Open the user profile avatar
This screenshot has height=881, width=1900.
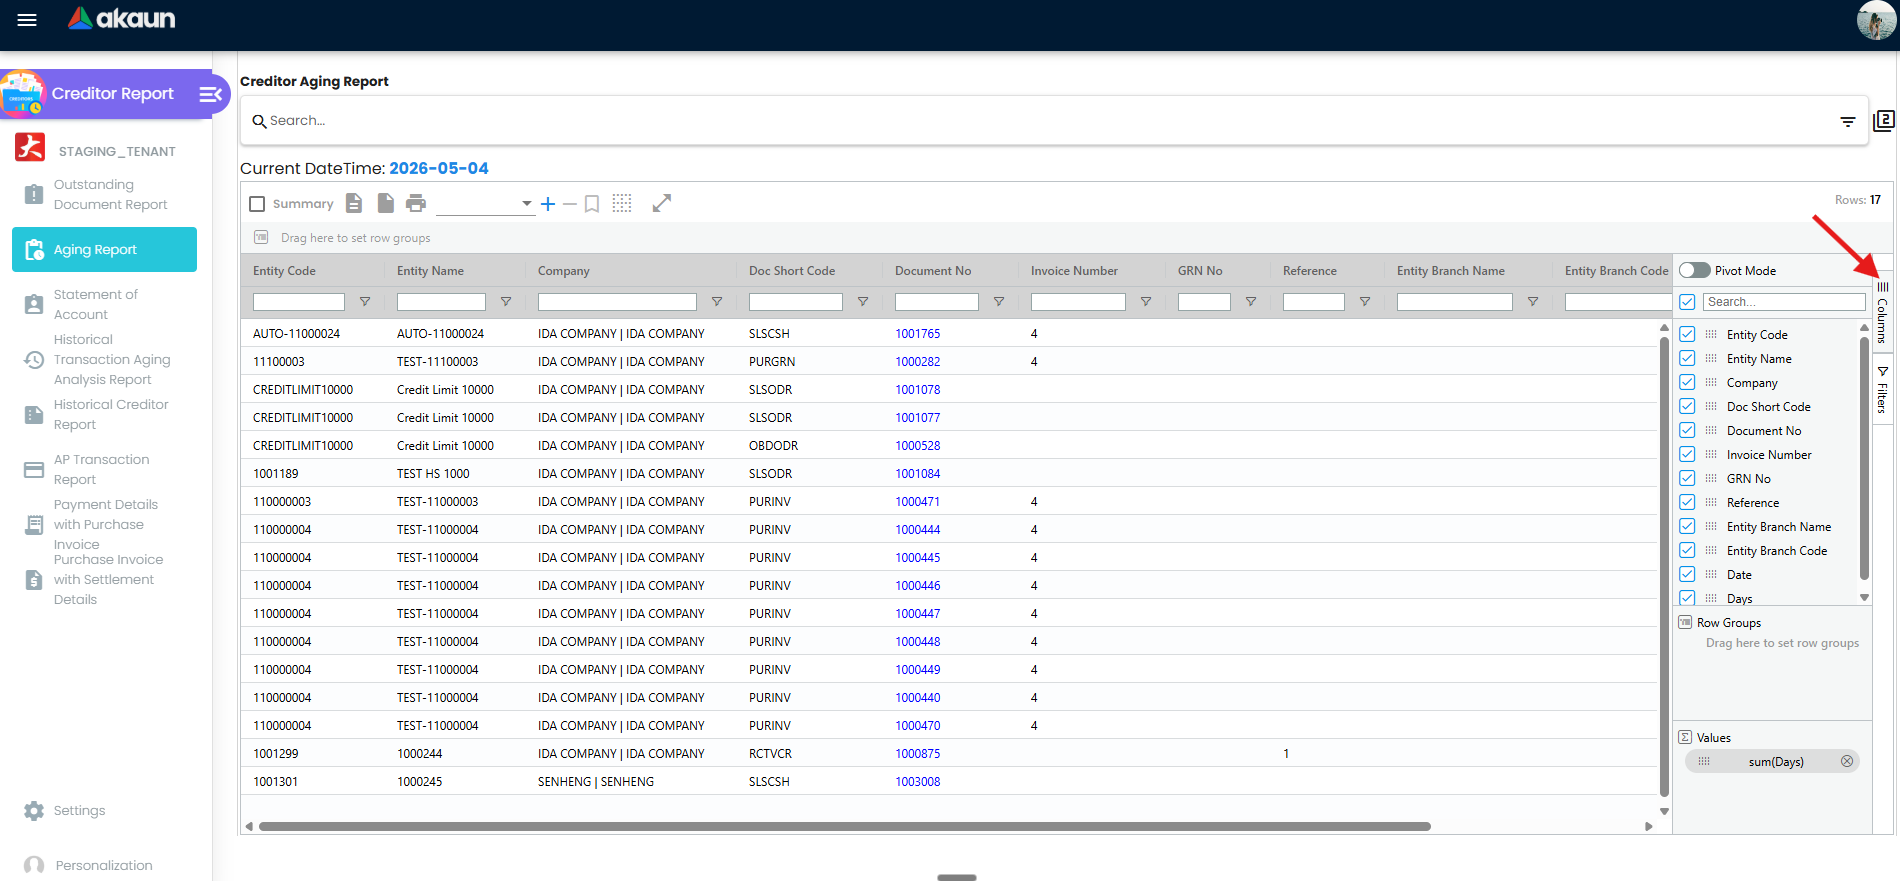pos(1876,20)
